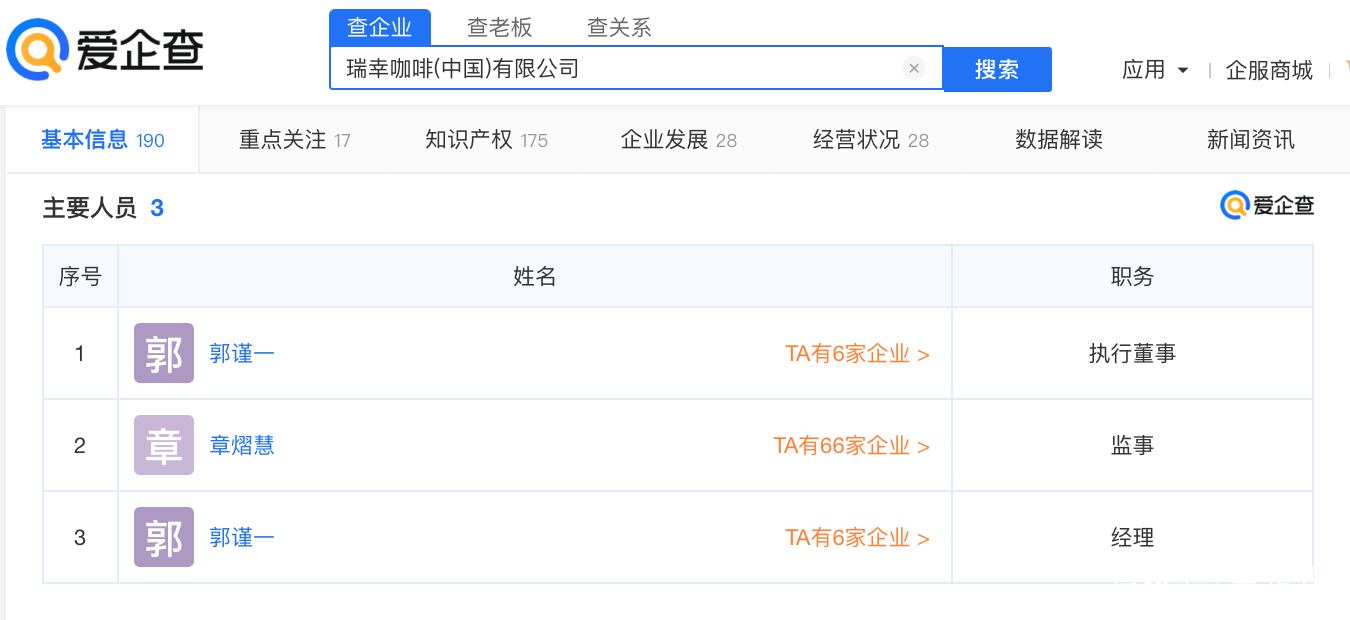The height and width of the screenshot is (620, 1350).
Task: Switch to the 查老板 search tab
Action: click(500, 28)
